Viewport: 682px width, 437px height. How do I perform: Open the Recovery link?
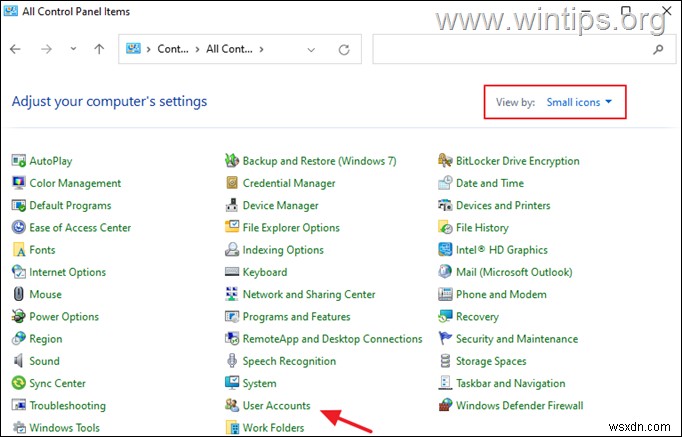477,317
